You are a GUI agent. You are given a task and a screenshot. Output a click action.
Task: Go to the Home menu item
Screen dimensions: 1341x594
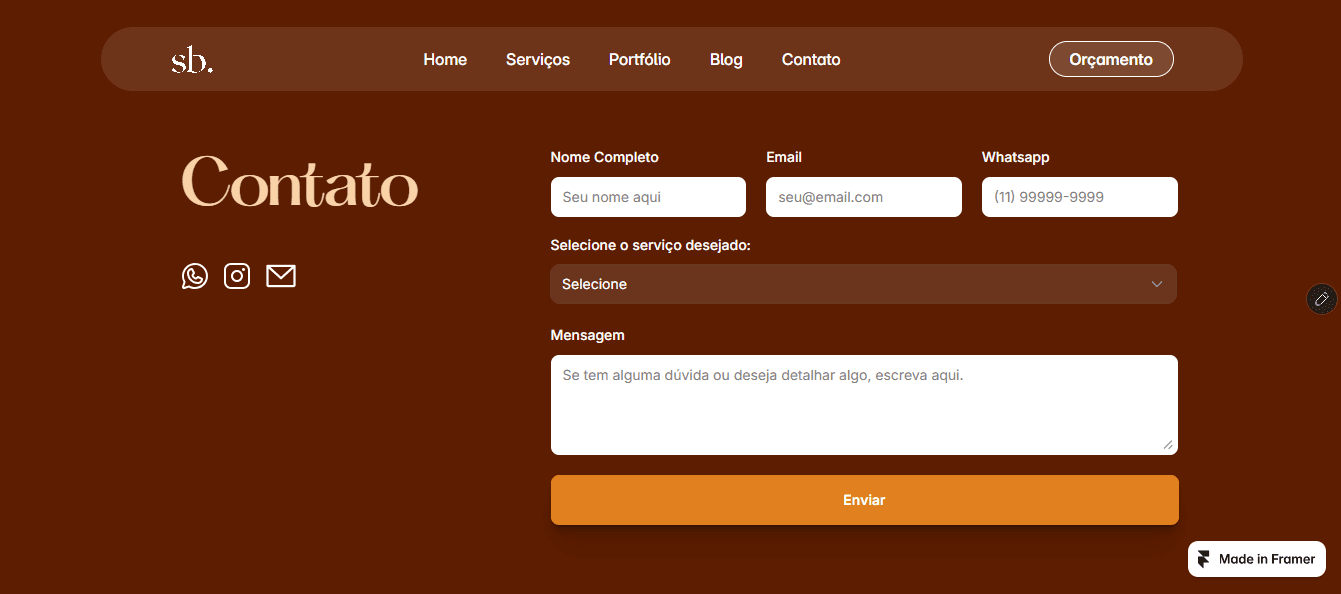(445, 60)
